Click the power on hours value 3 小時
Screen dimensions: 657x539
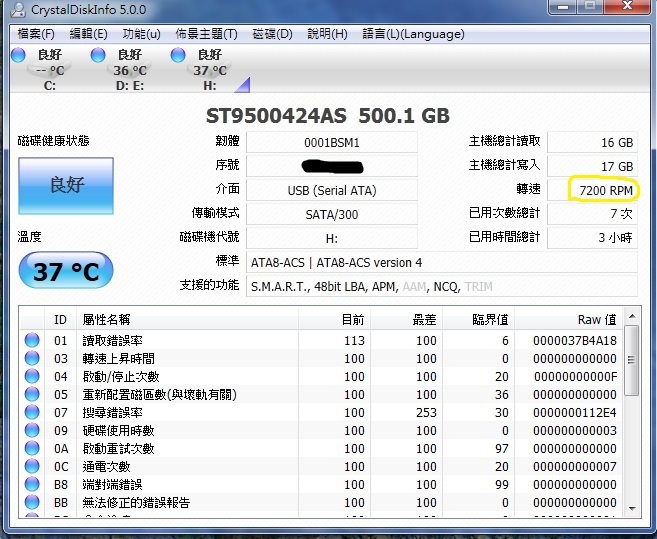[x=592, y=238]
